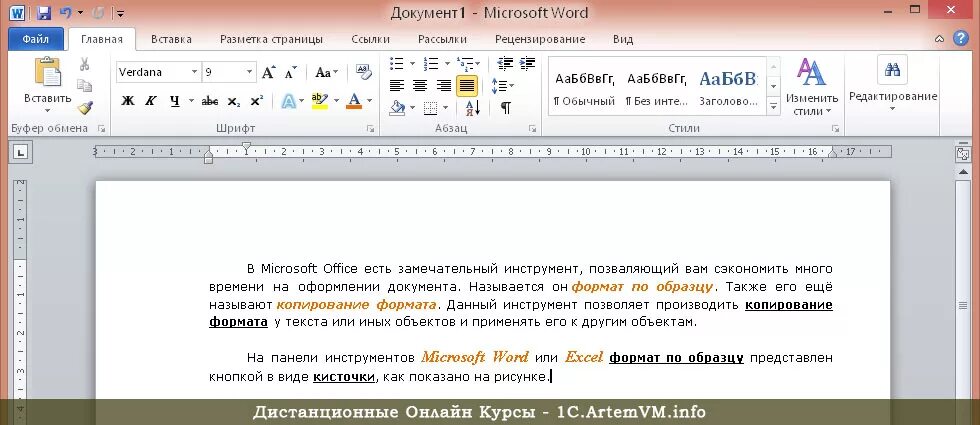Switch to Разметка страницы tab
The height and width of the screenshot is (425, 980).
coord(271,39)
